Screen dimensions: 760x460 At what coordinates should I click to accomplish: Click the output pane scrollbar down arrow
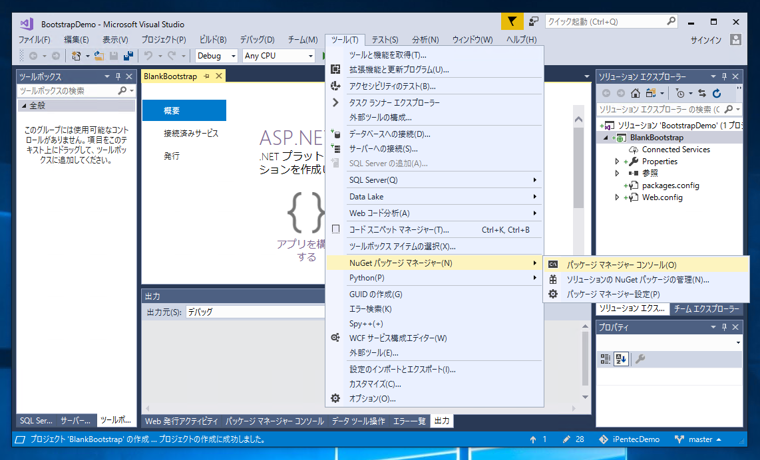585,397
